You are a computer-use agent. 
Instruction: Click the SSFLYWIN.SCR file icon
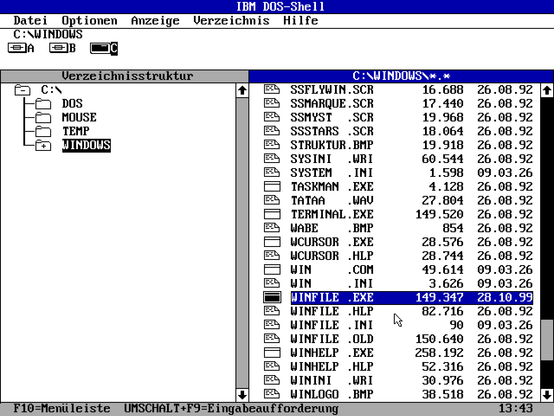[272, 89]
